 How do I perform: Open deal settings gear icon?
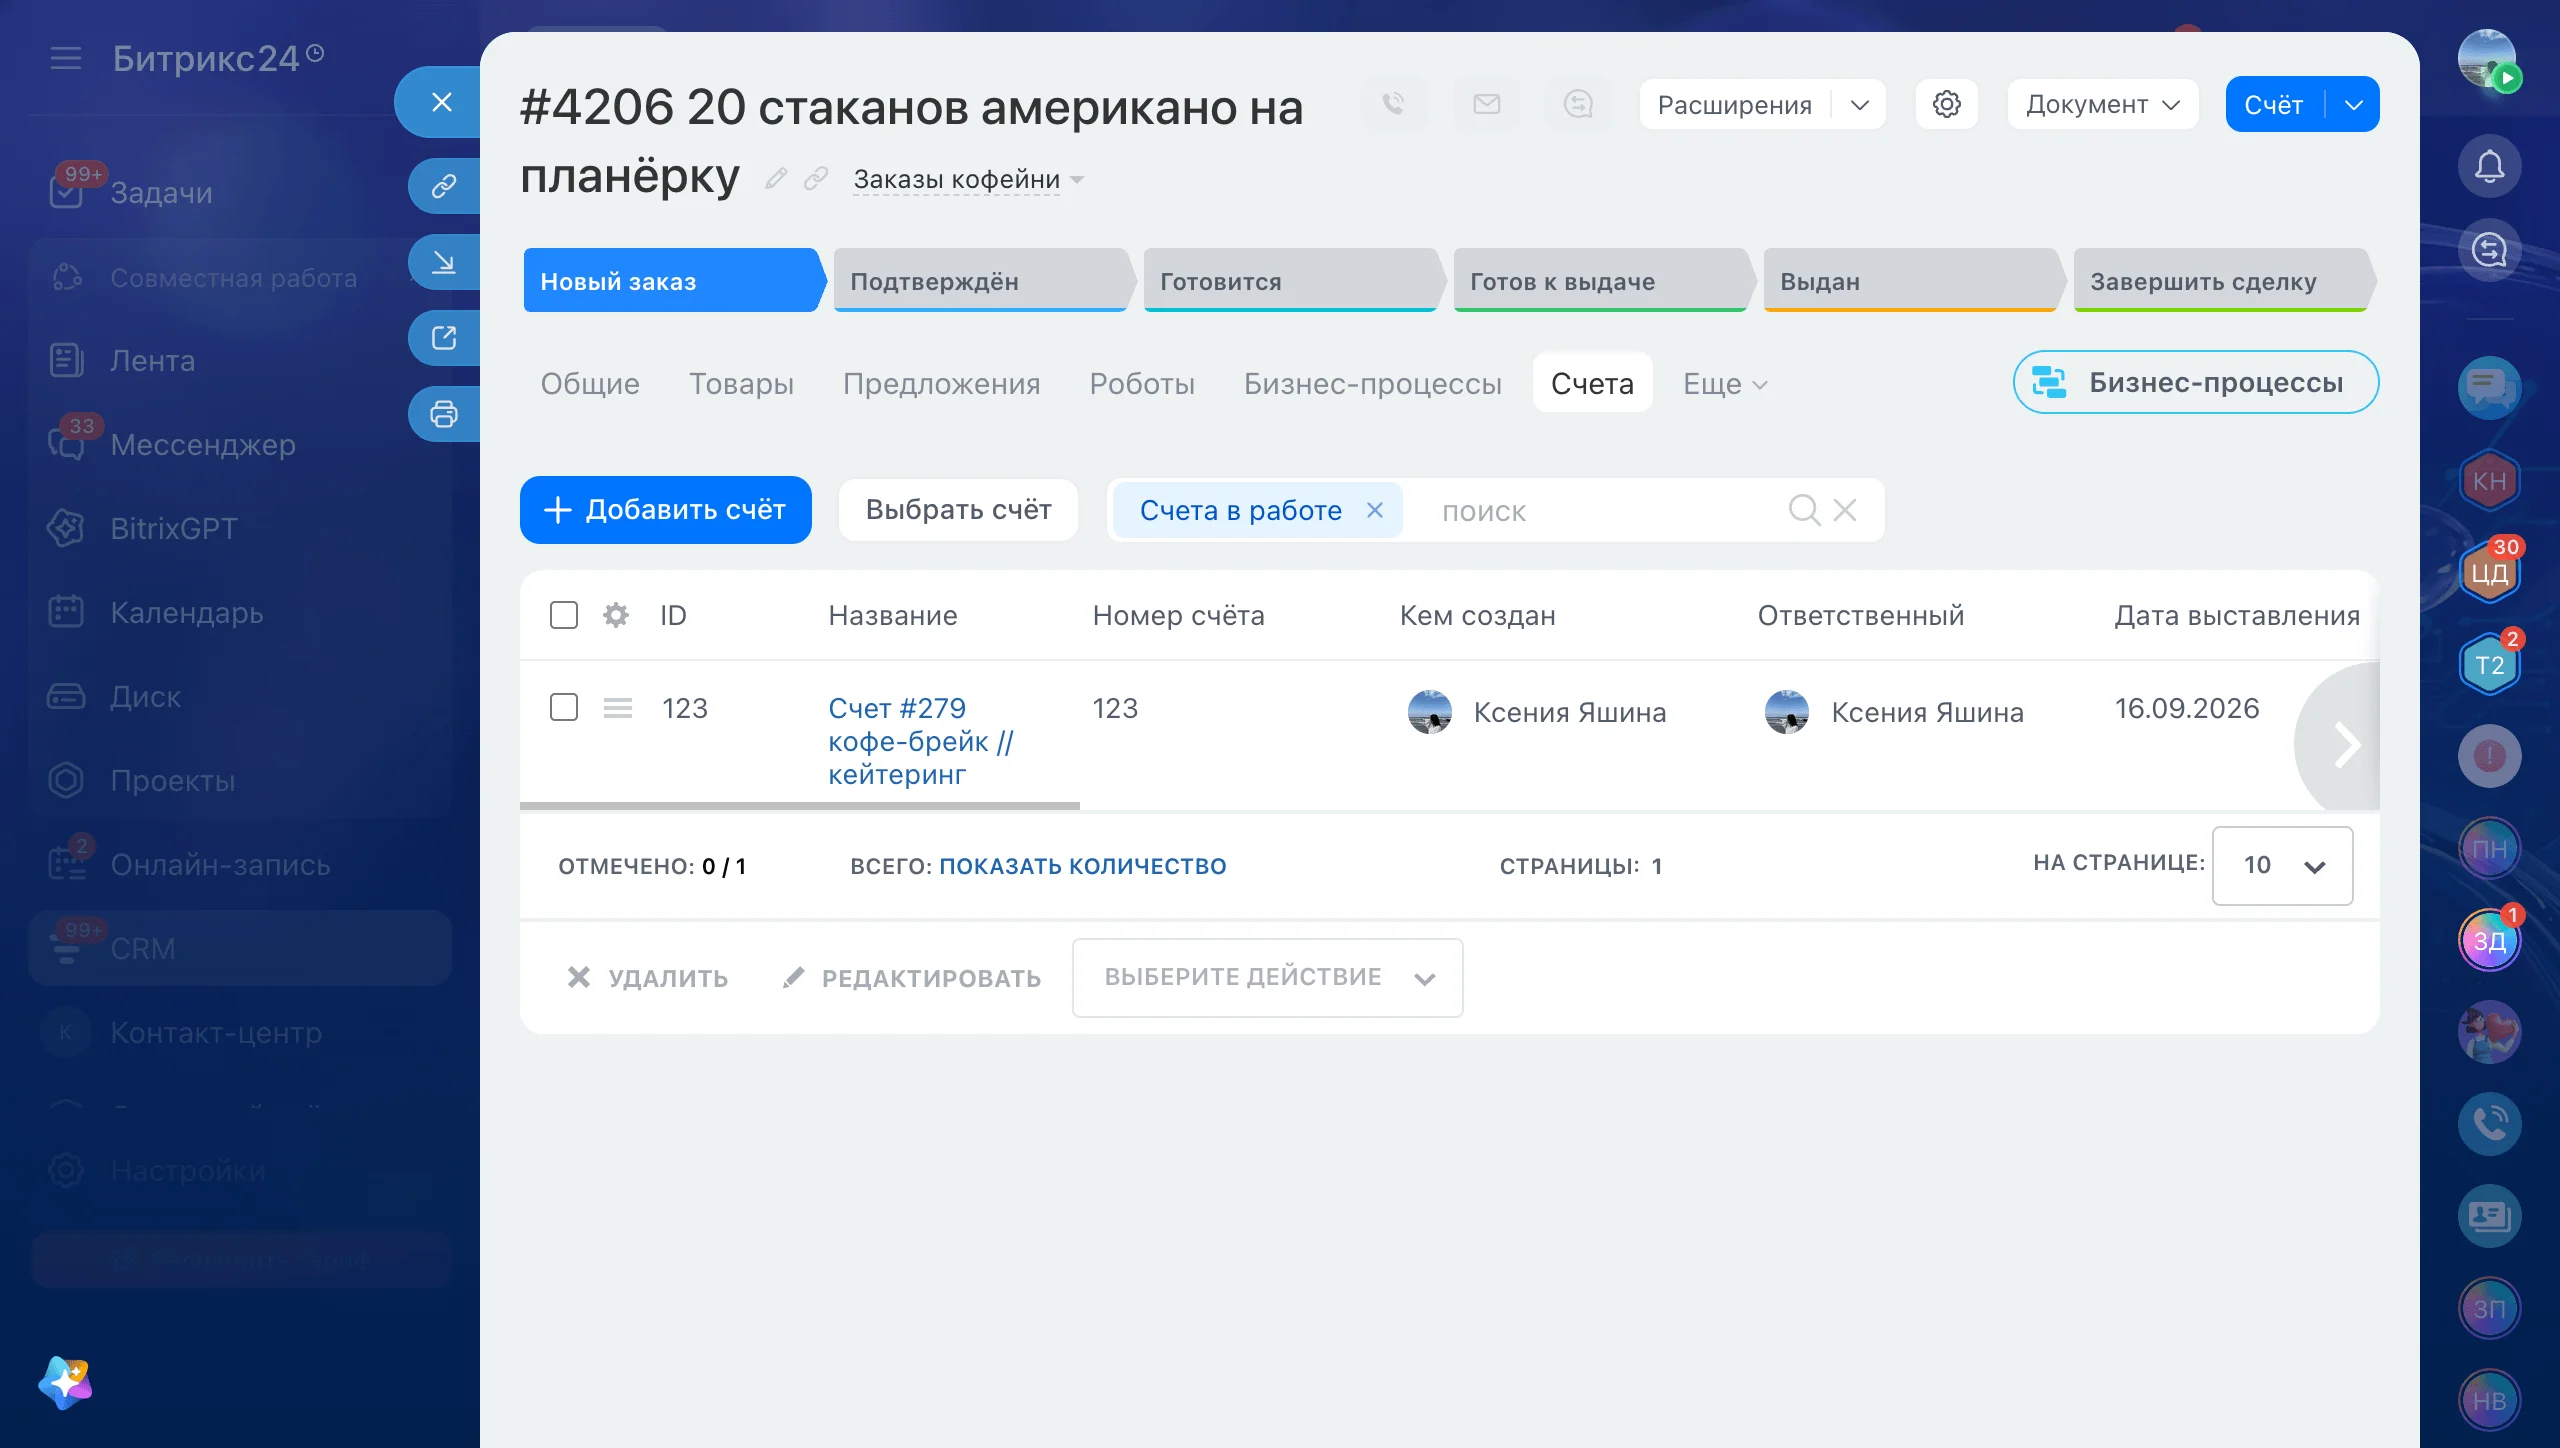1946,104
